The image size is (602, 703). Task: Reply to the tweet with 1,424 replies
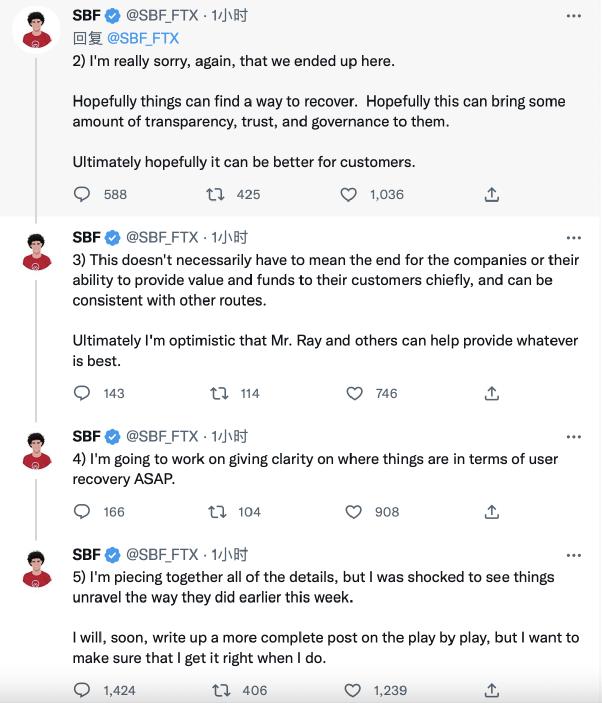(83, 689)
